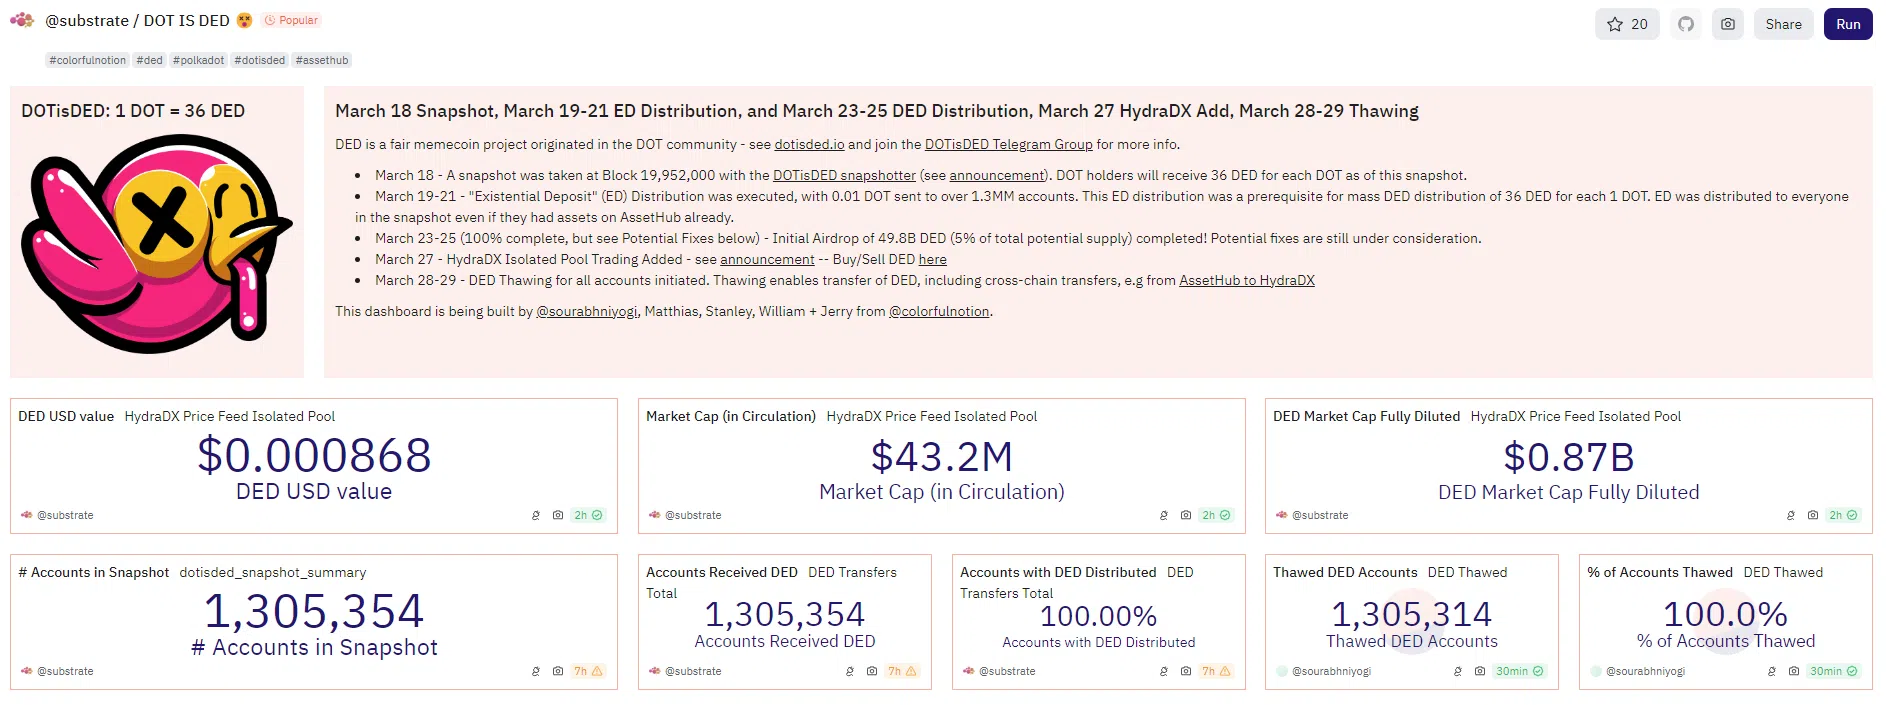The width and height of the screenshot is (1886, 705).
Task: Open the @colorfulnotion profile link in description
Action: [x=939, y=312]
